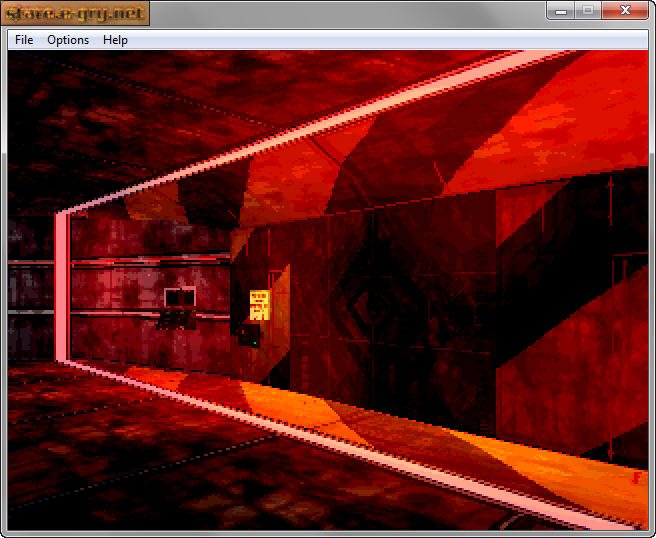
Task: Click the yellow sign on the wall
Action: coord(259,303)
